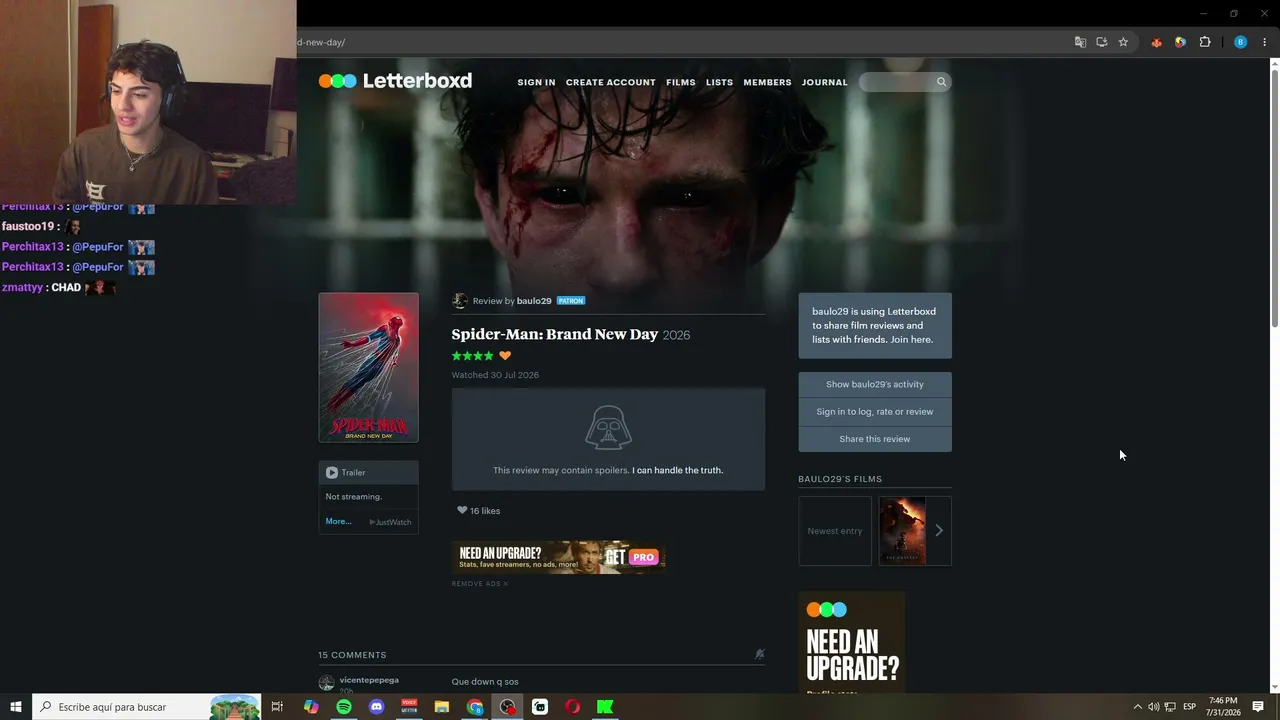The image size is (1280, 720).
Task: Open Task View on taskbar
Action: tap(277, 707)
